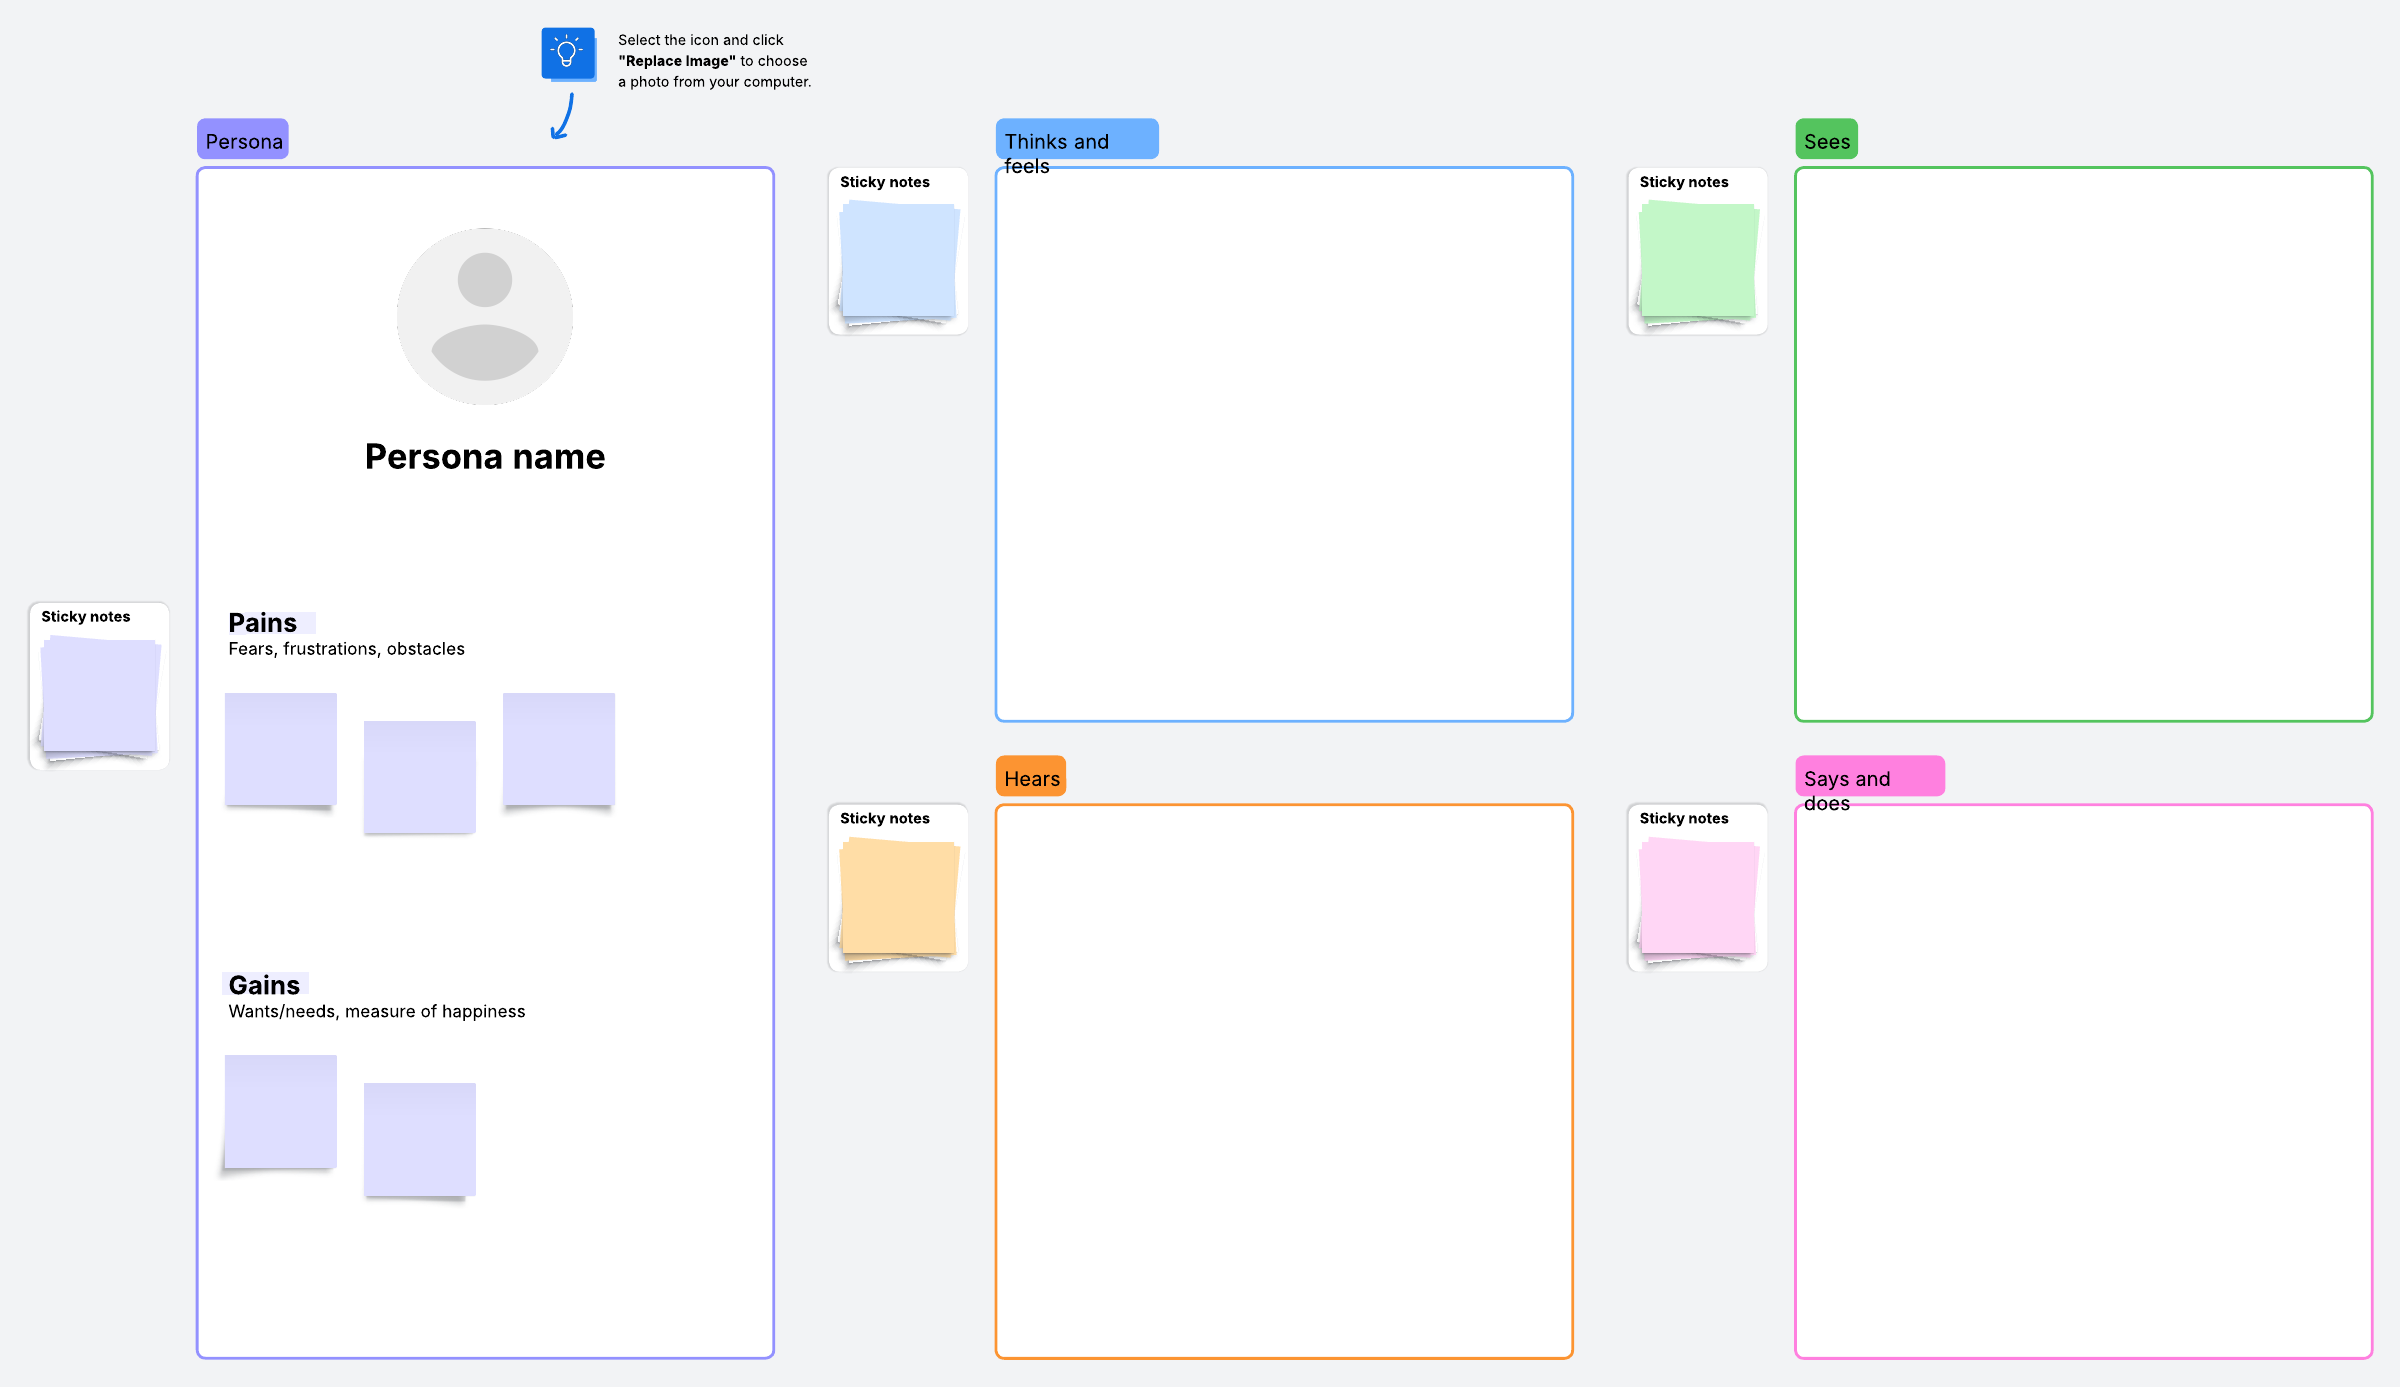This screenshot has height=1387, width=2400.
Task: Select second sticky note under Gains
Action: point(420,1138)
